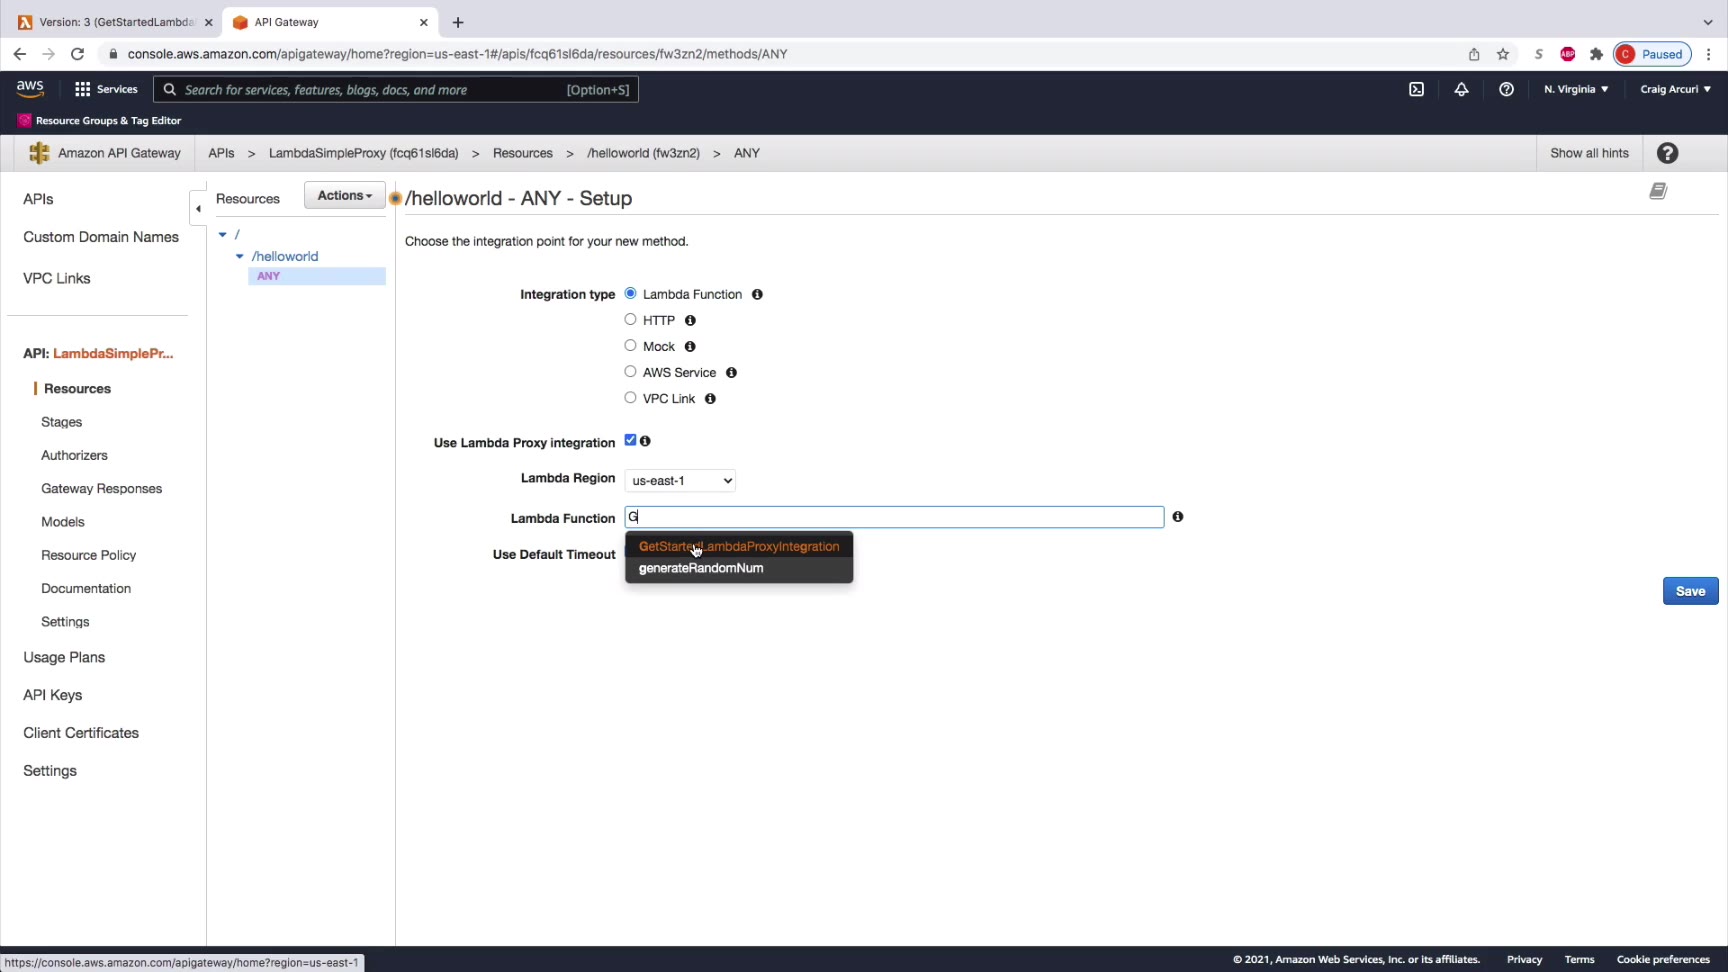Open a new browser tab
This screenshot has width=1728, height=972.
[458, 22]
